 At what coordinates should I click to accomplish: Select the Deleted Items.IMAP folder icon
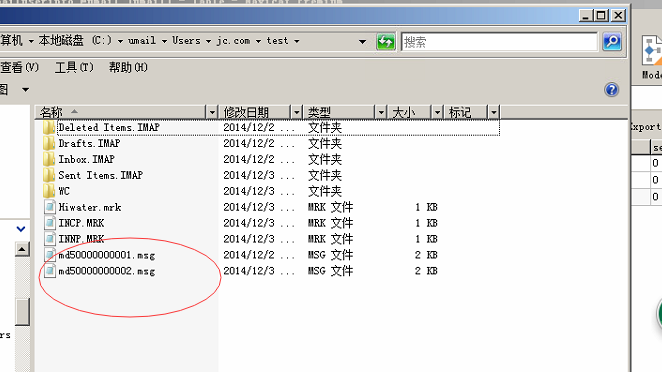(49, 127)
